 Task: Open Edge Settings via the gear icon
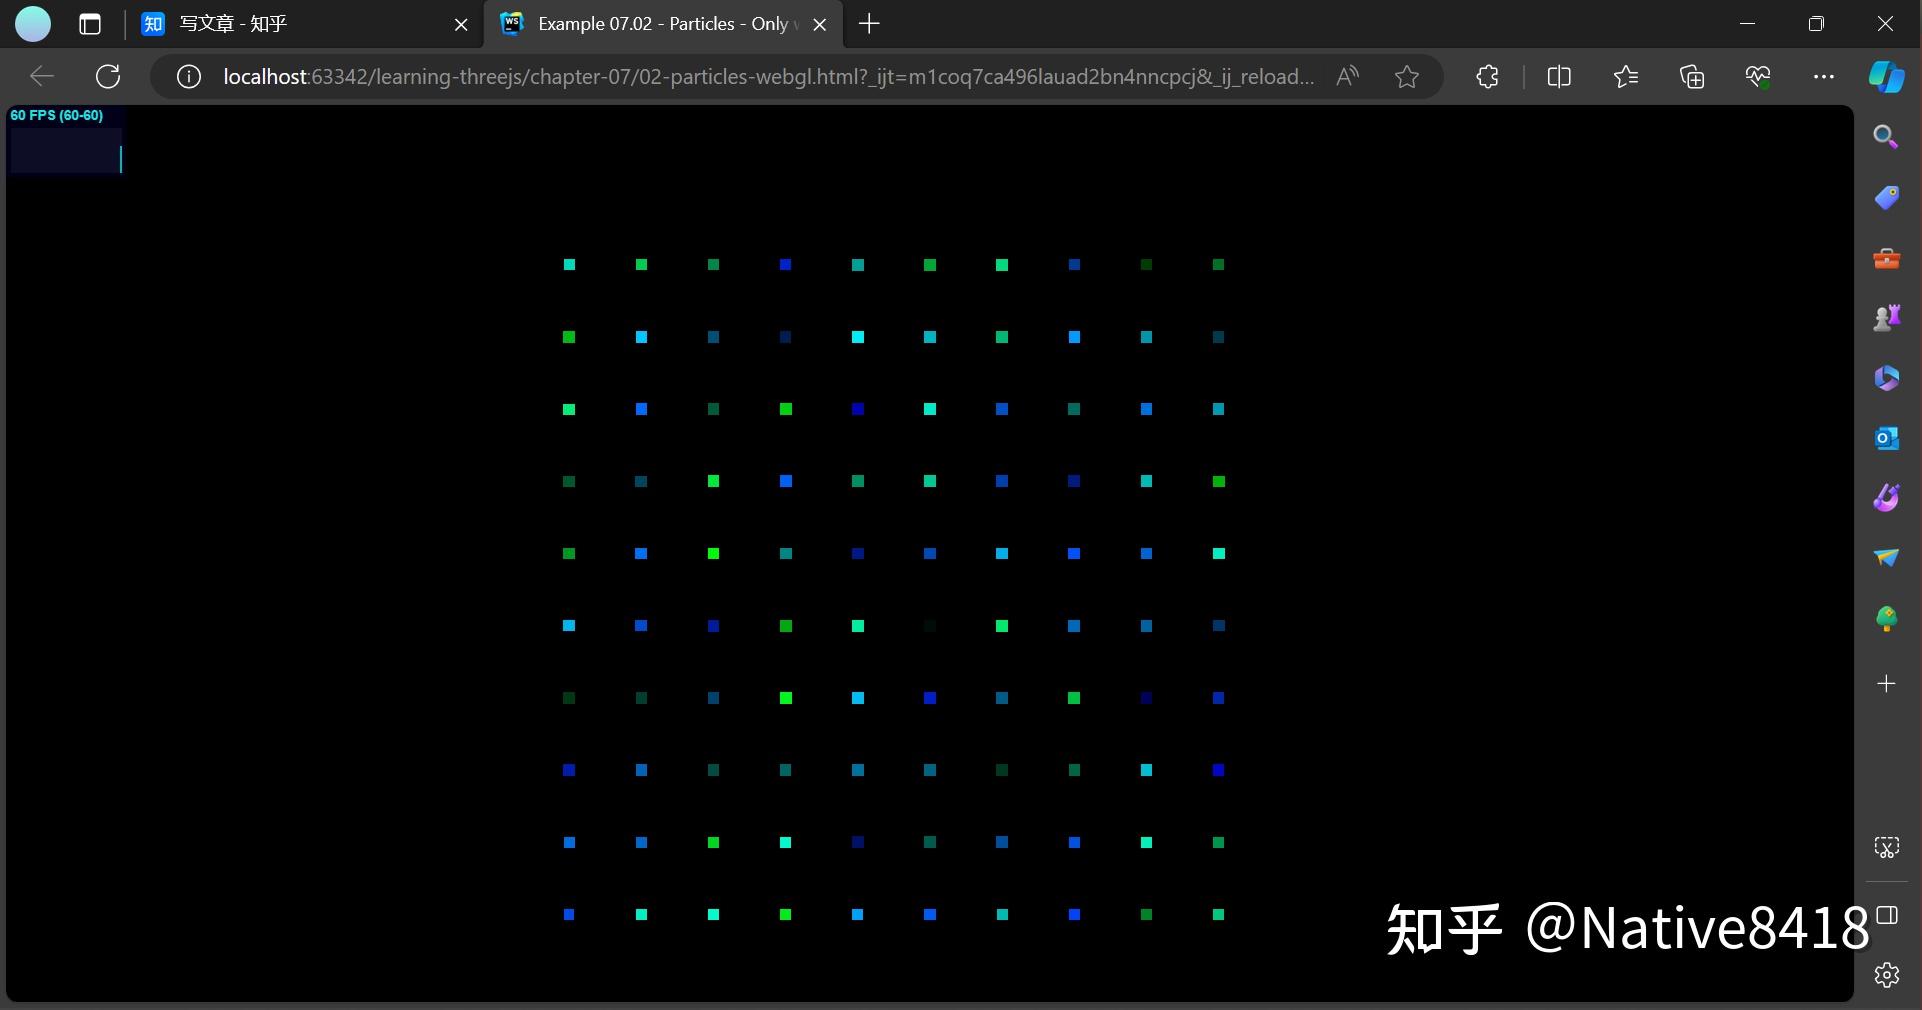coord(1887,975)
